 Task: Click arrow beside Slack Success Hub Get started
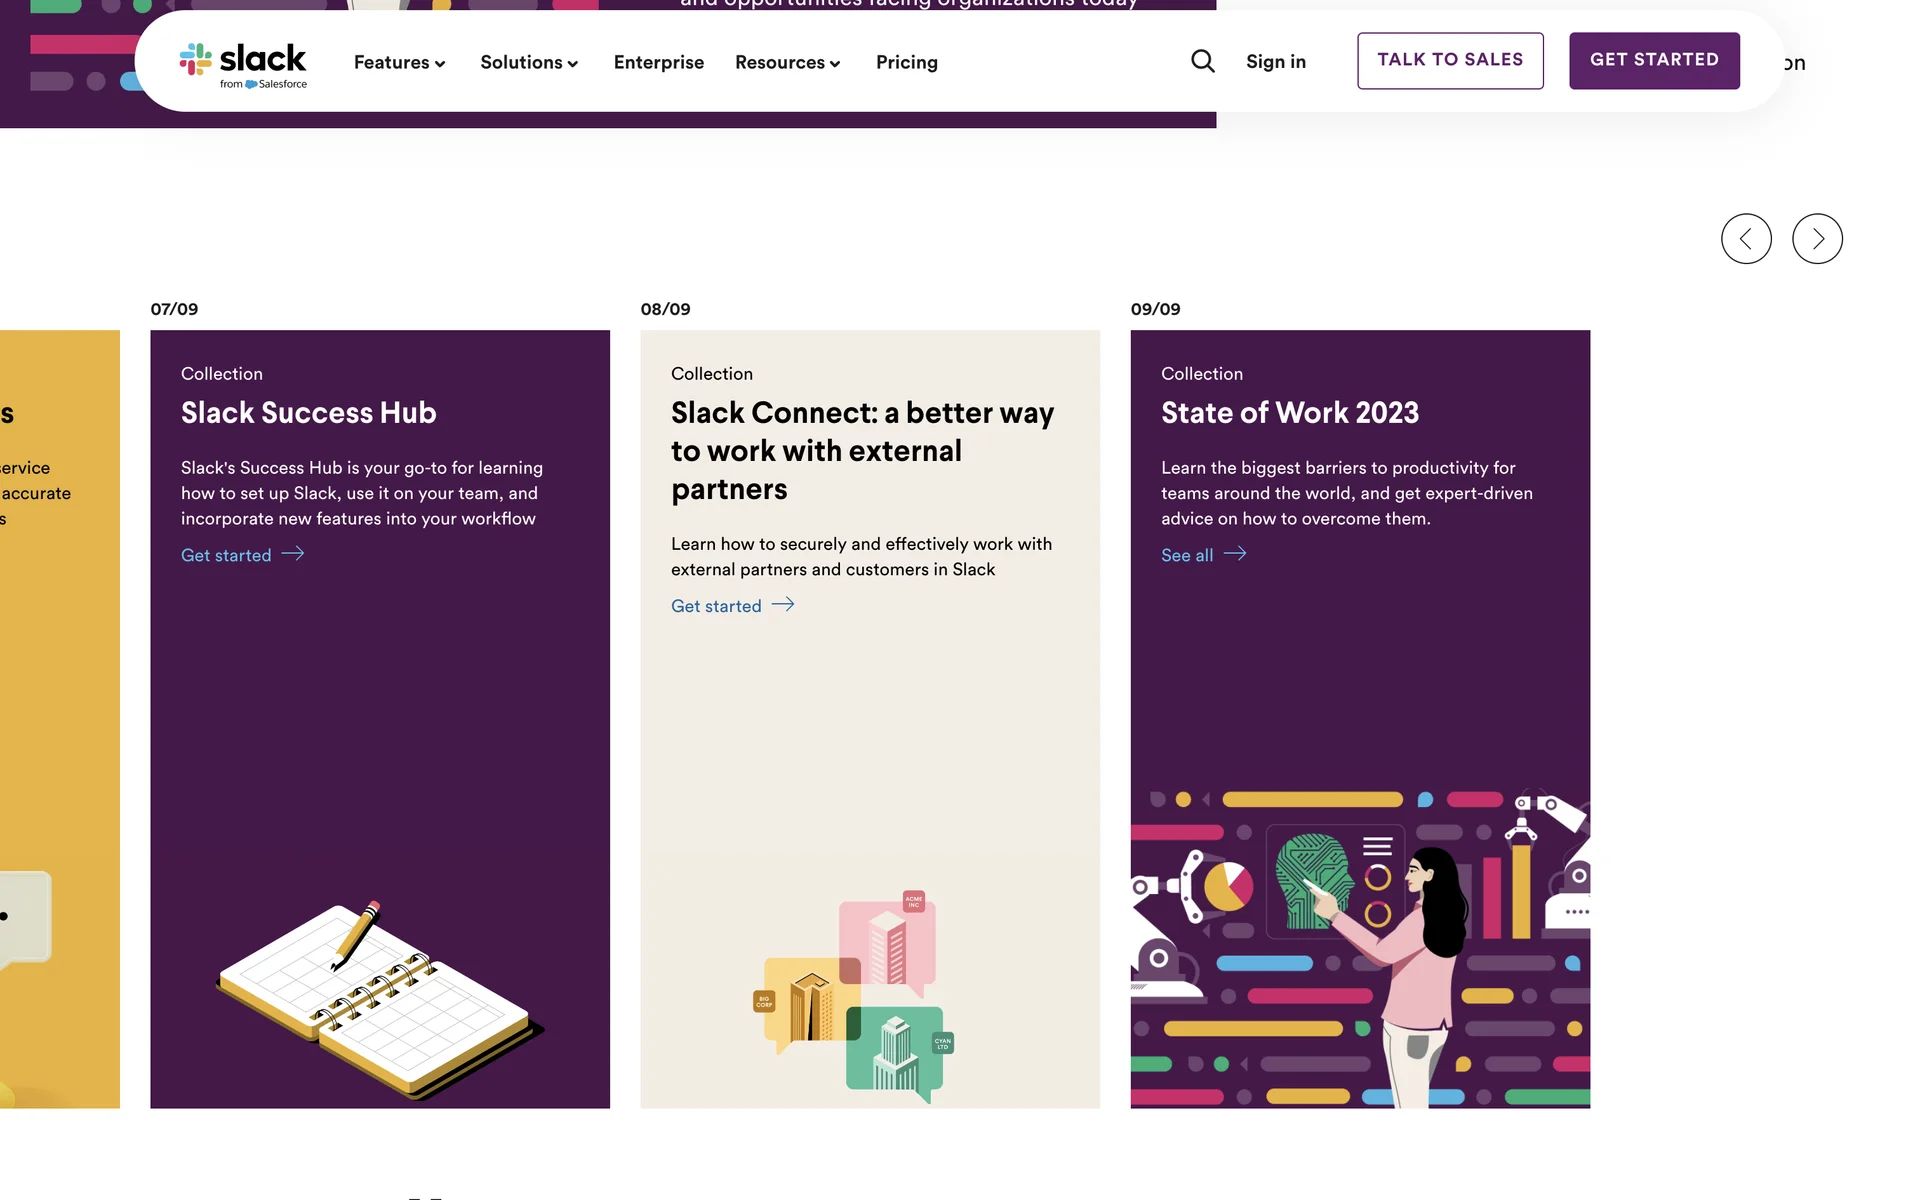point(293,554)
